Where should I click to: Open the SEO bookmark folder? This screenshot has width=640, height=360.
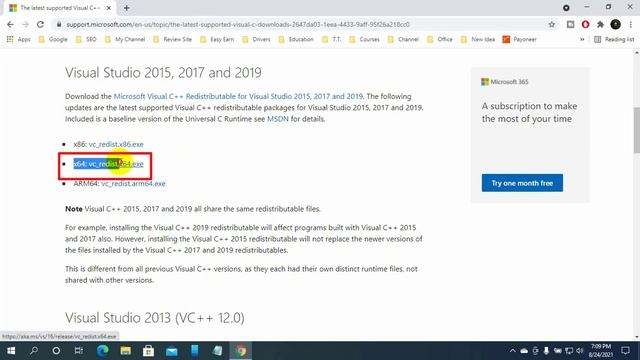86,40
